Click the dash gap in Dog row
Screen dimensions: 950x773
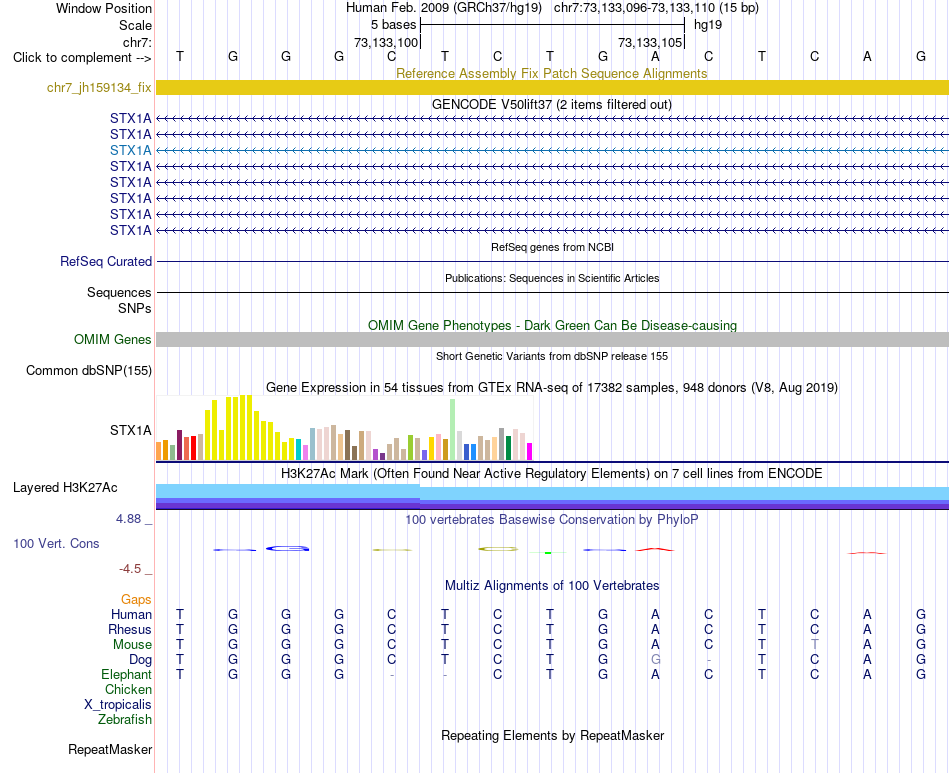click(708, 660)
